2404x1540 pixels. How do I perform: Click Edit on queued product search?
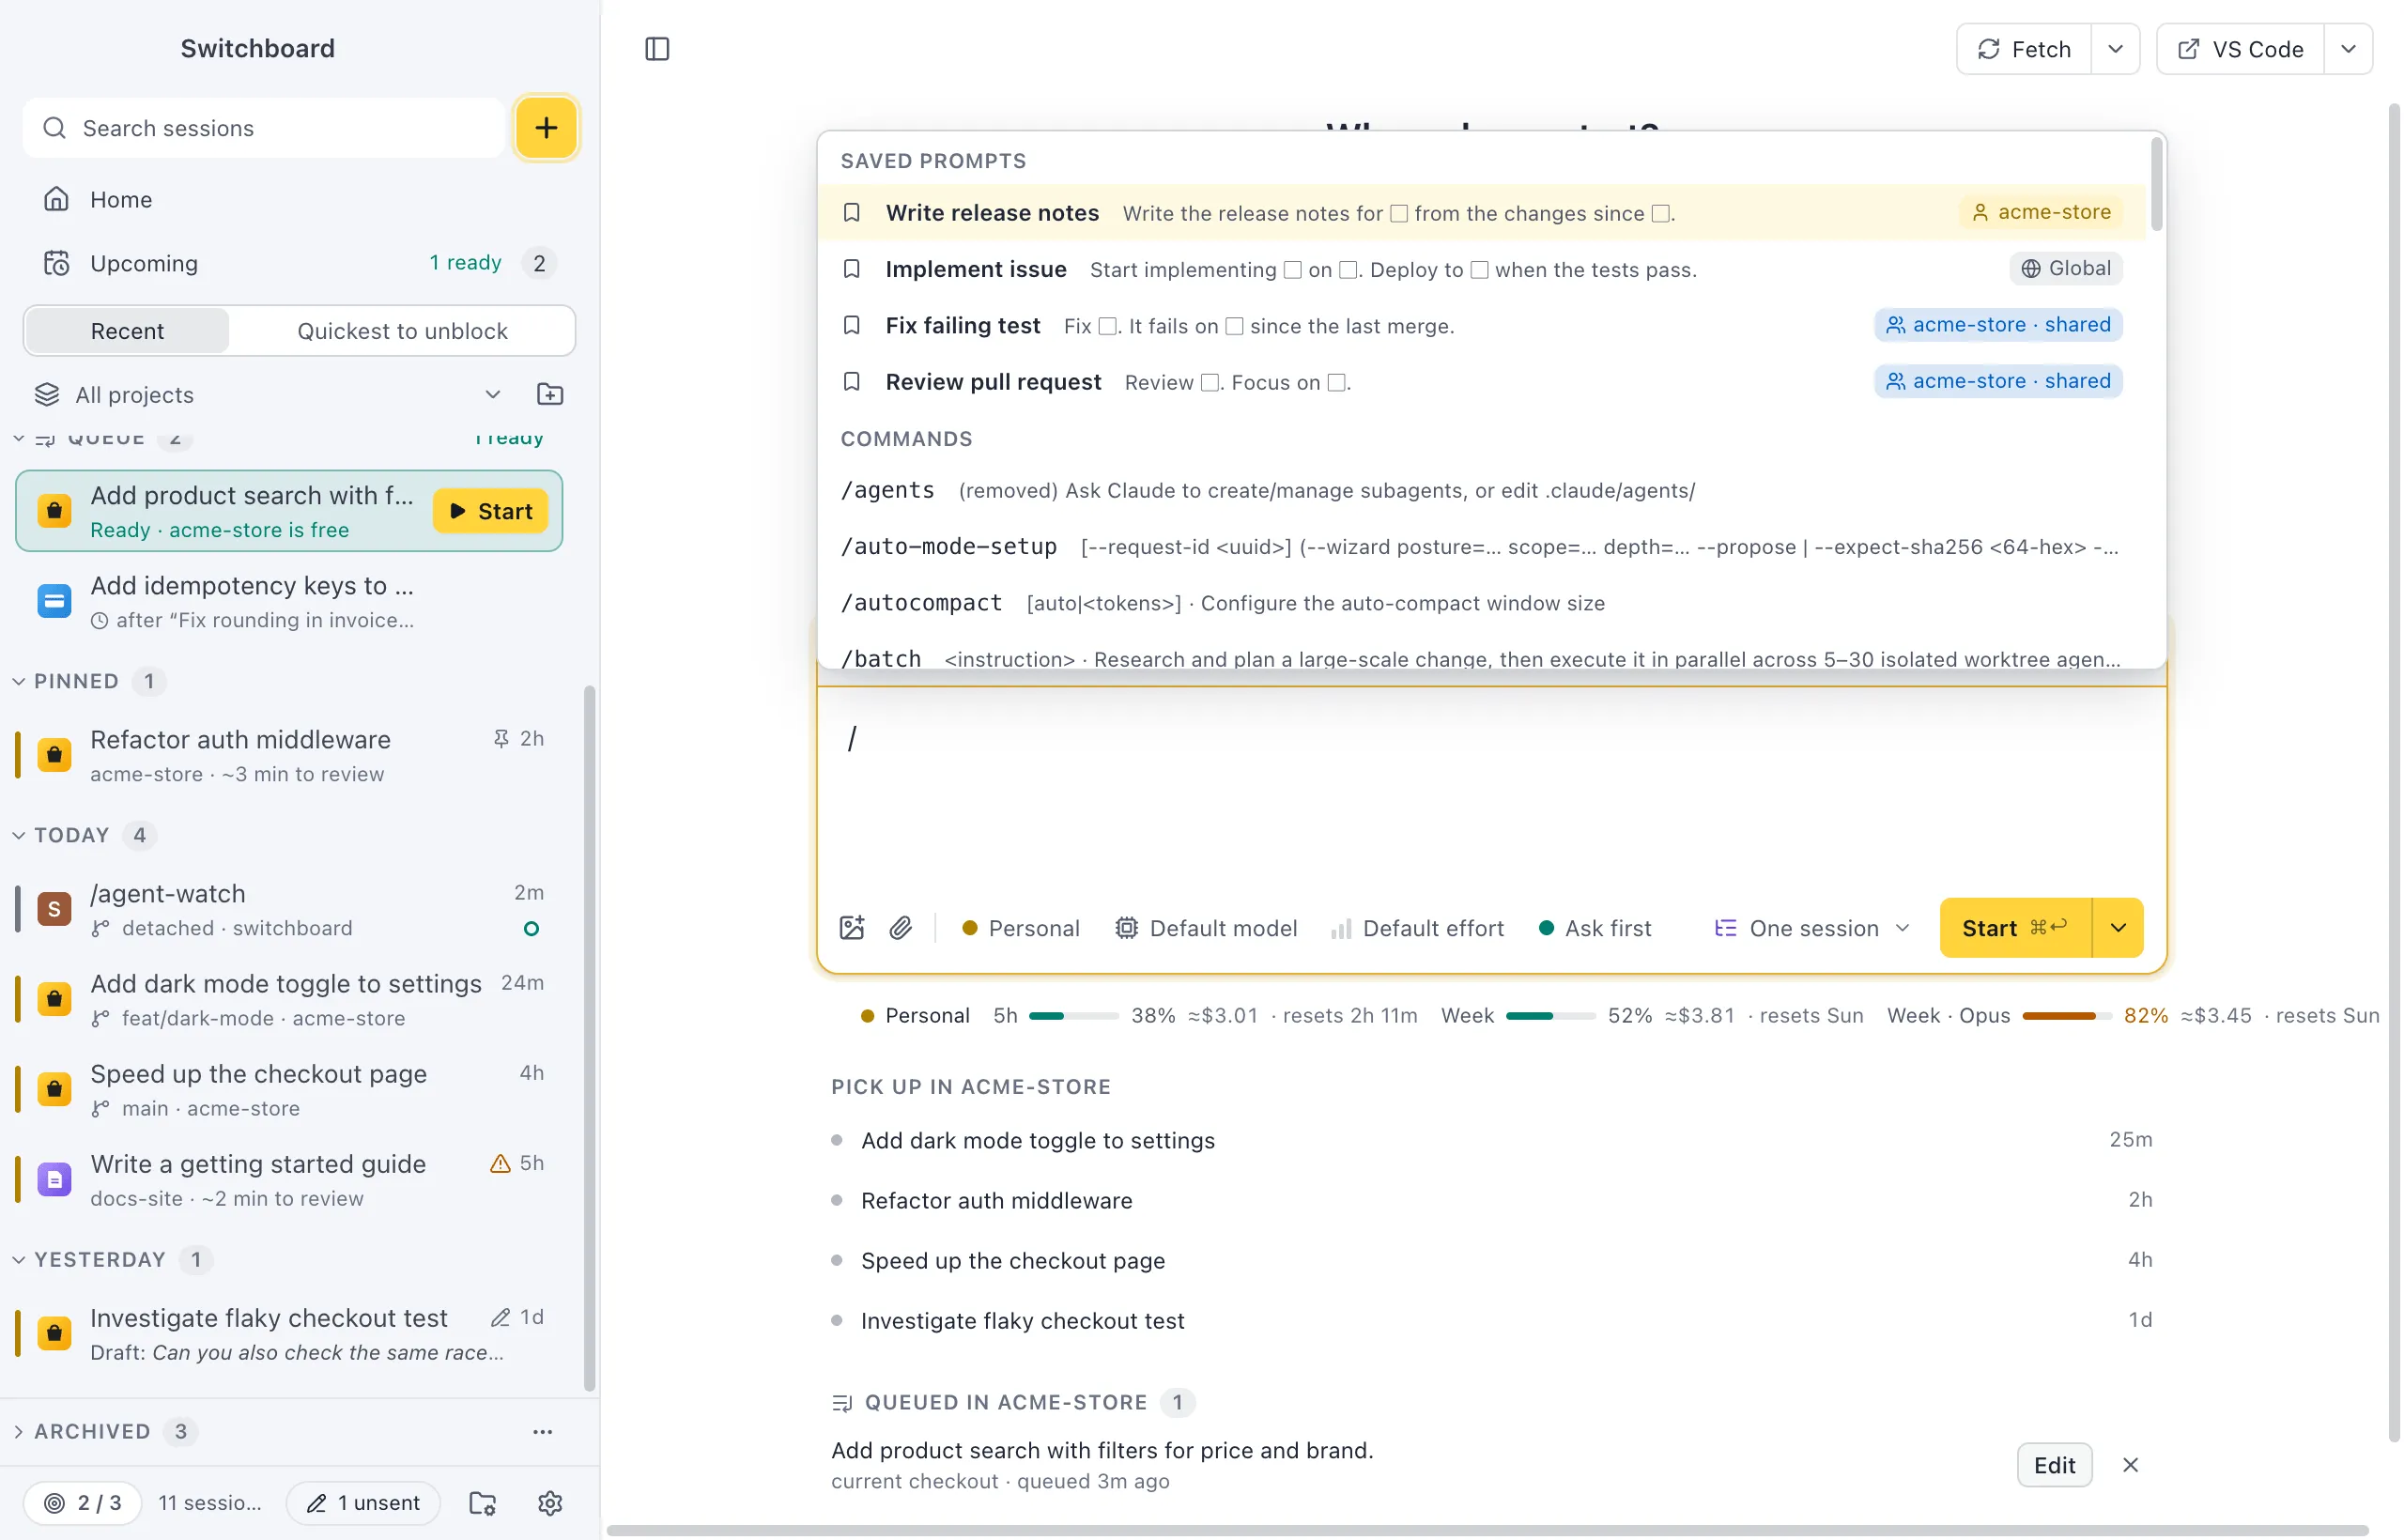tap(2054, 1465)
